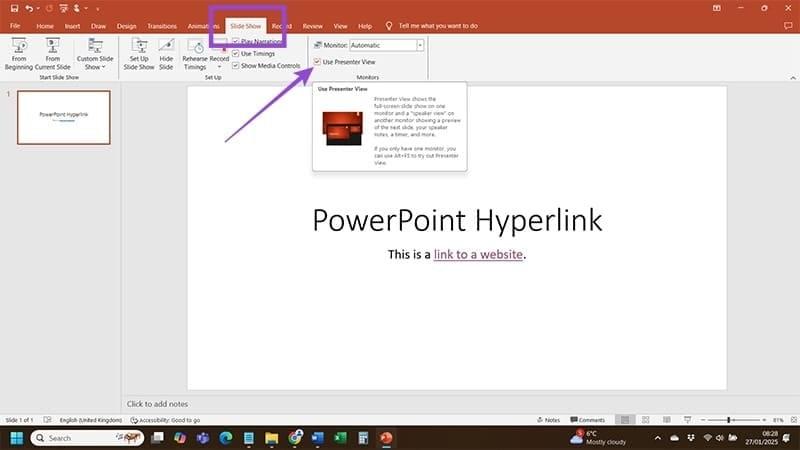
Task: Switch to the Transitions tab
Action: pyautogui.click(x=162, y=26)
